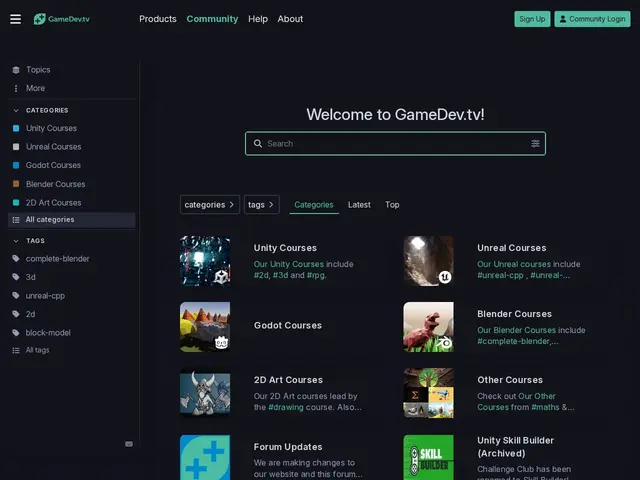Click the 2D Art Courses teal square

[x=16, y=202]
